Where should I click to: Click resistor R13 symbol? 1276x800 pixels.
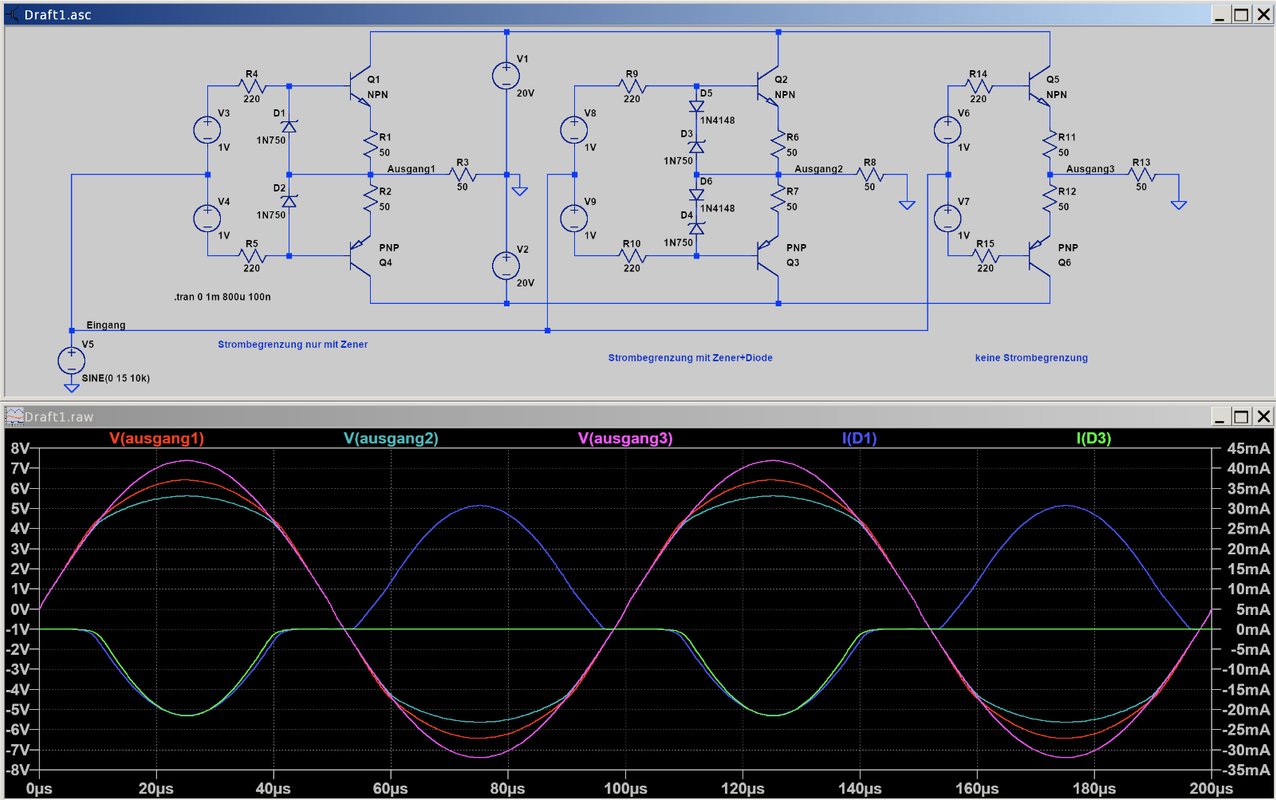click(x=1140, y=174)
